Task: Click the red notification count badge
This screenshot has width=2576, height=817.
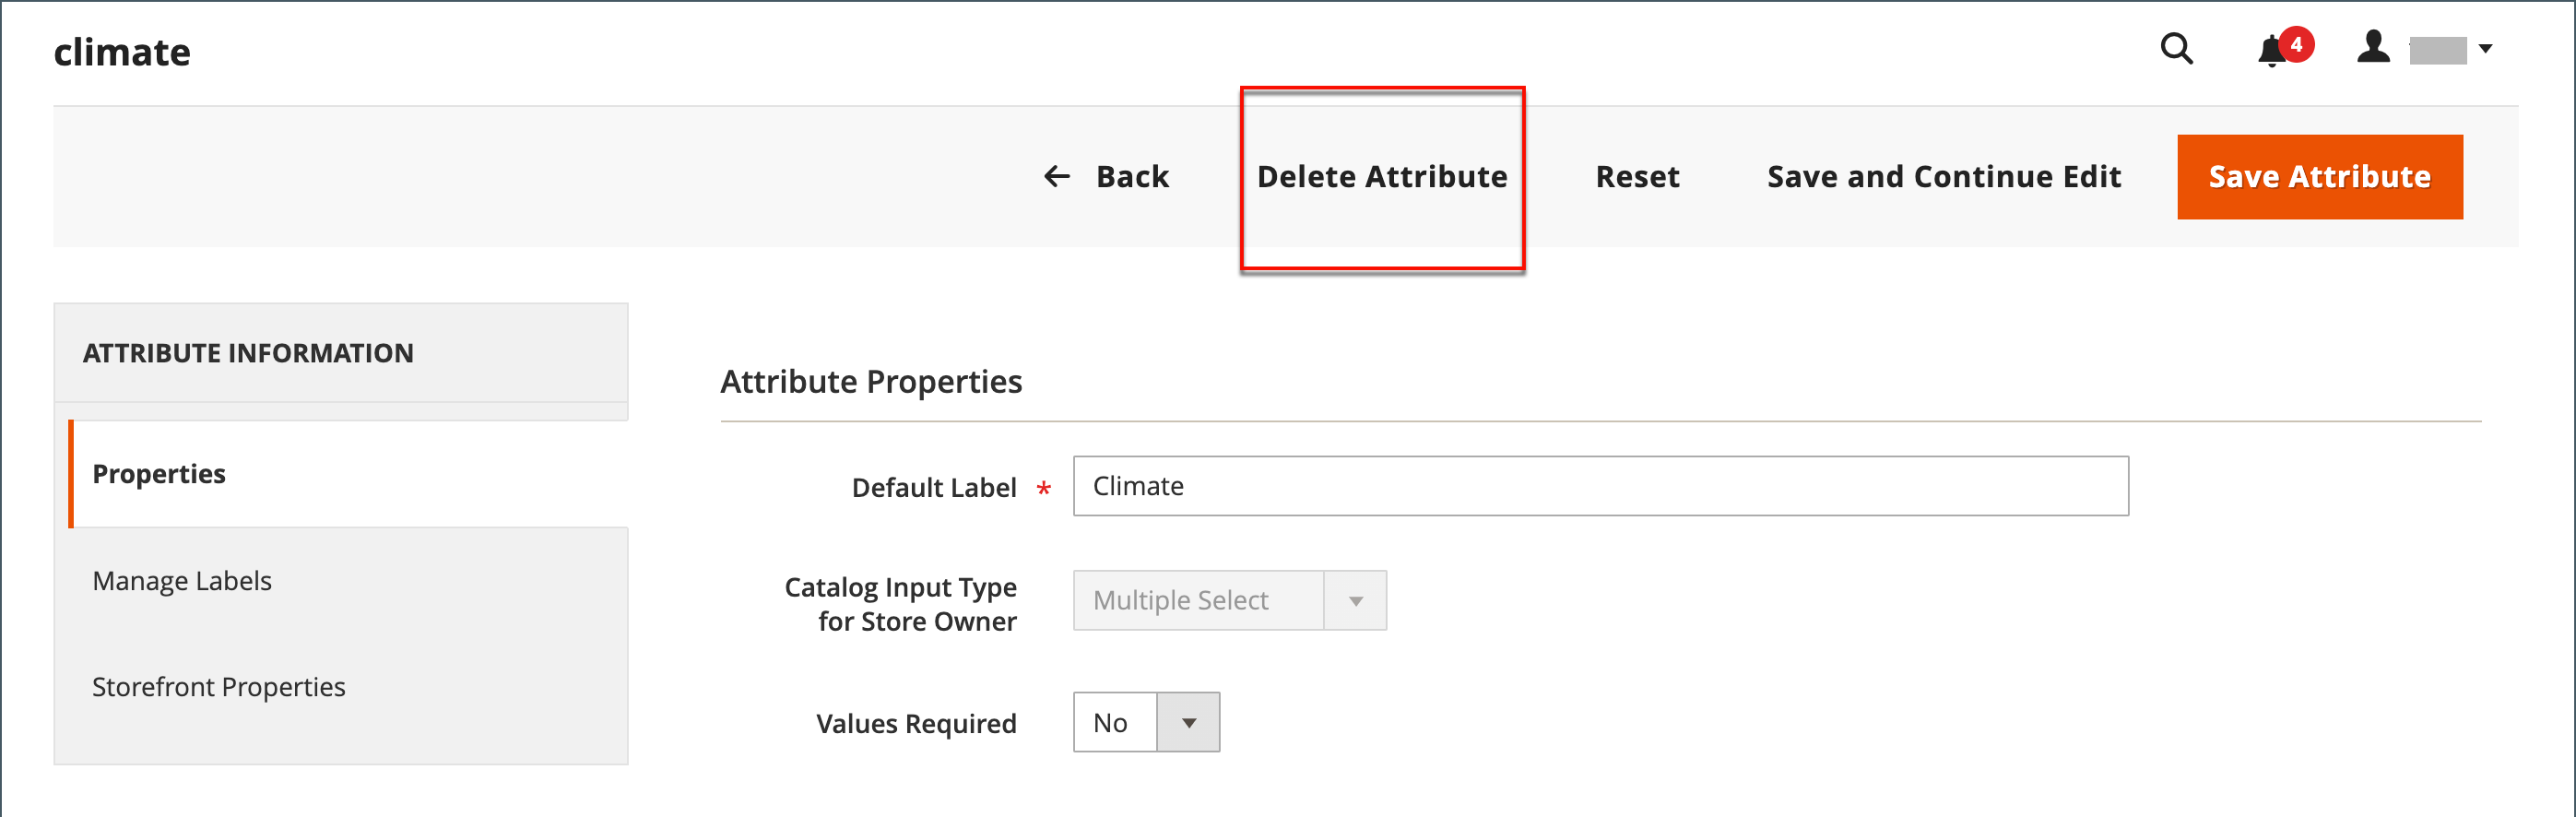Action: 2296,45
